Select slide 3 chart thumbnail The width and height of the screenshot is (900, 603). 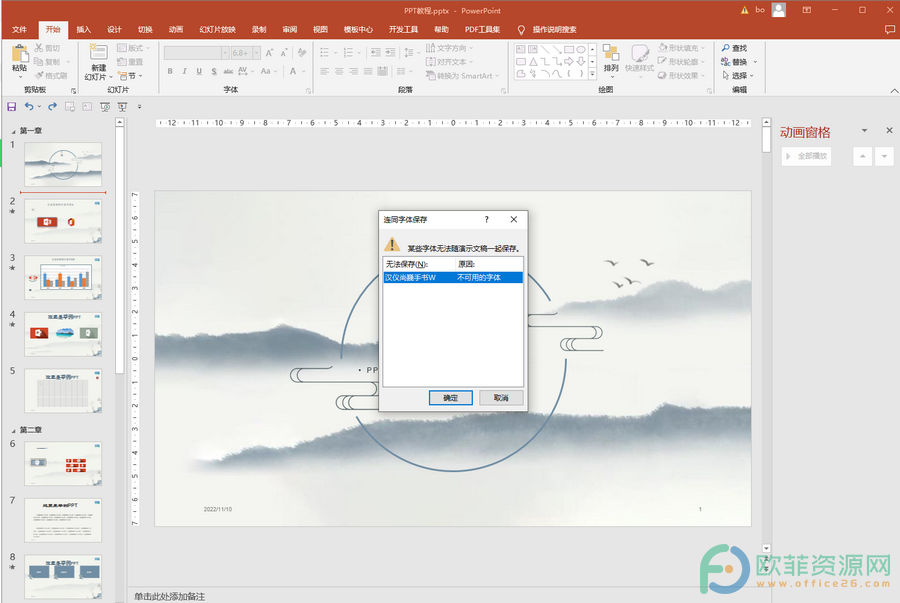point(63,278)
